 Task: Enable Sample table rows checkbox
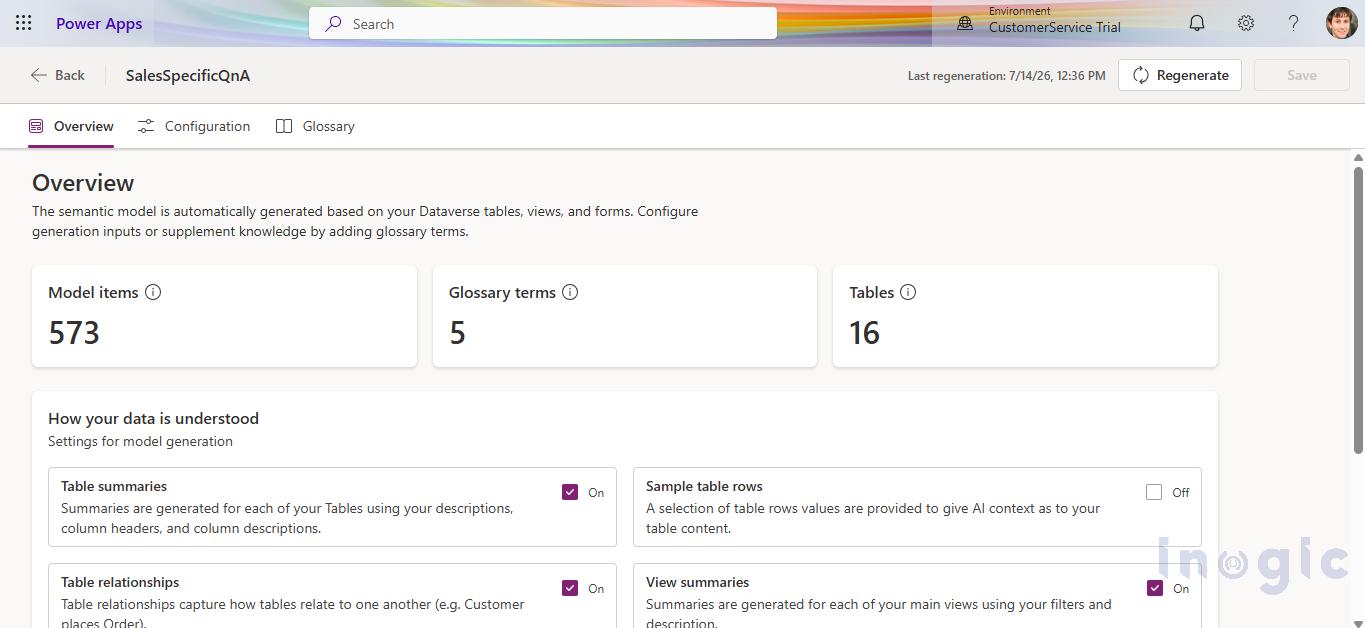(1154, 492)
